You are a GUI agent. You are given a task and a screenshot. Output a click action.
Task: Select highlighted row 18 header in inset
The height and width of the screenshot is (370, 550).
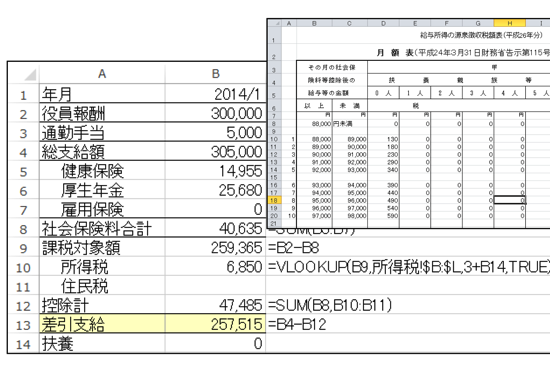tap(274, 200)
